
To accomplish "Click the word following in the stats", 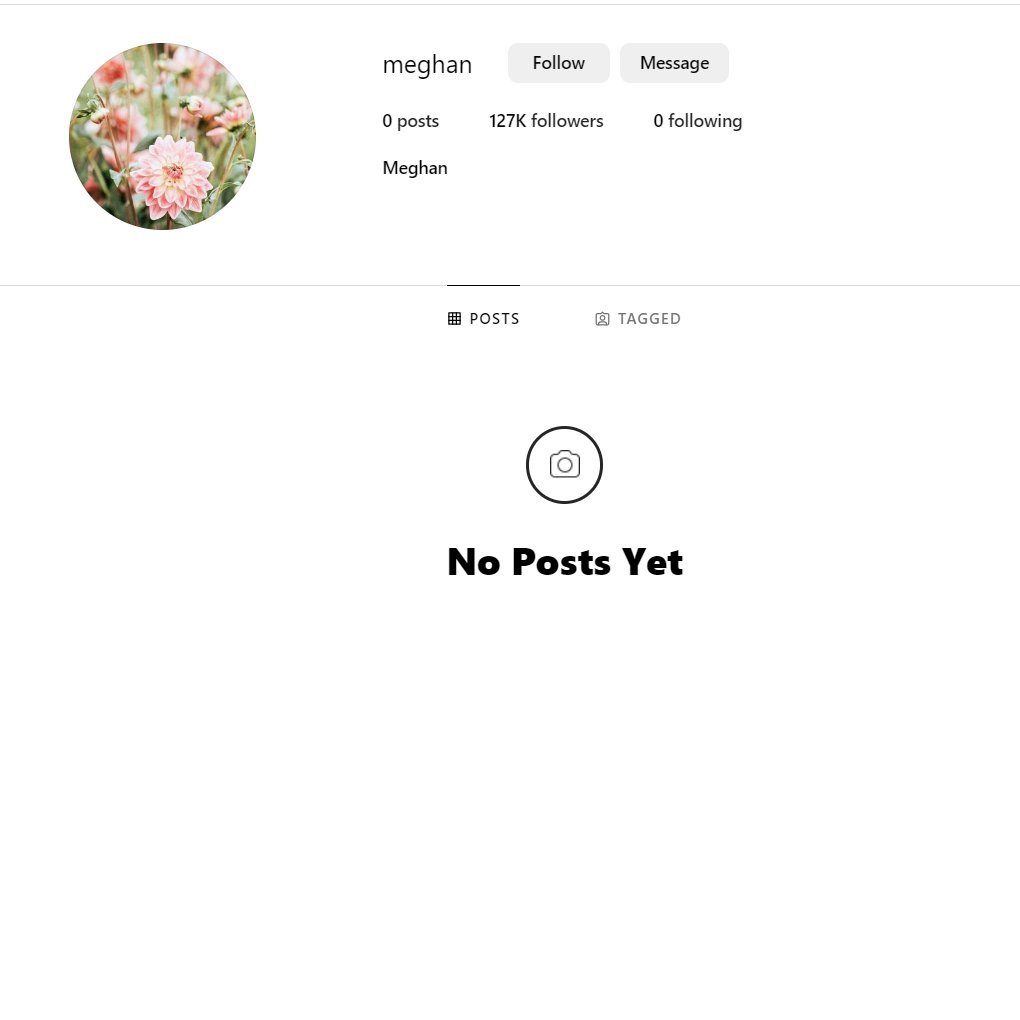I will pos(705,121).
